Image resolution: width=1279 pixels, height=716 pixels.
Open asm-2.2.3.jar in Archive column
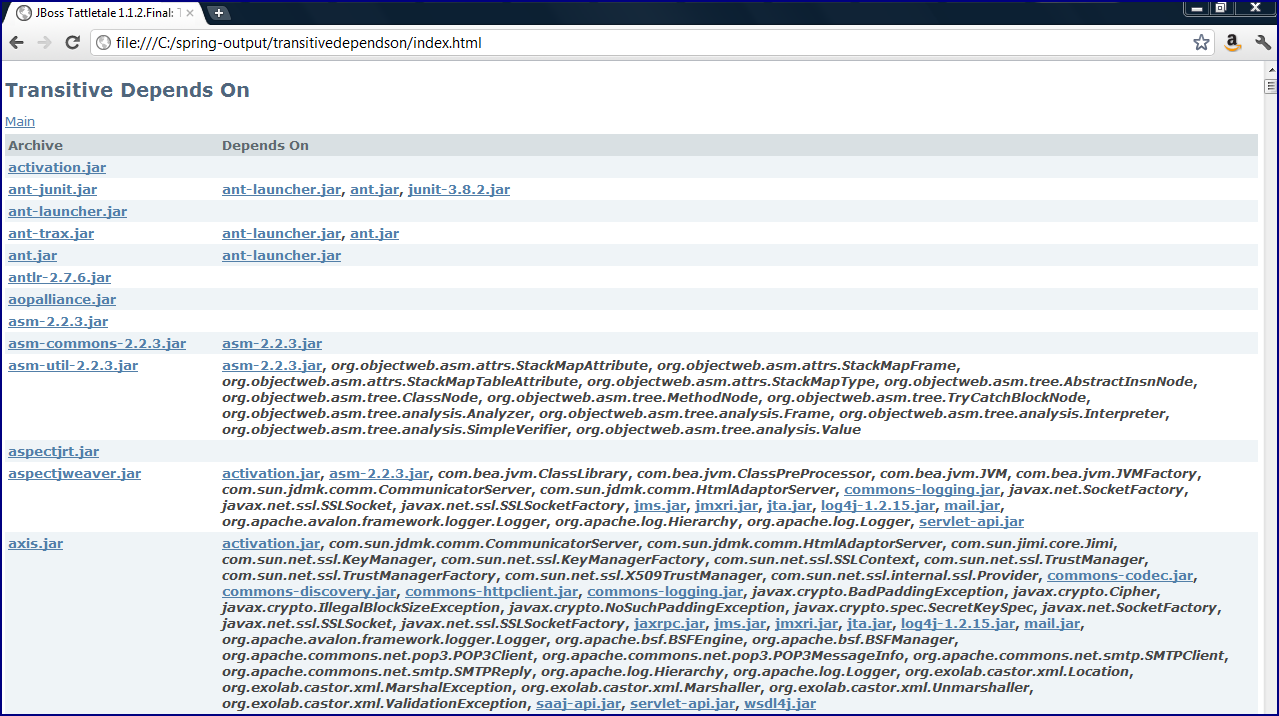pyautogui.click(x=58, y=321)
